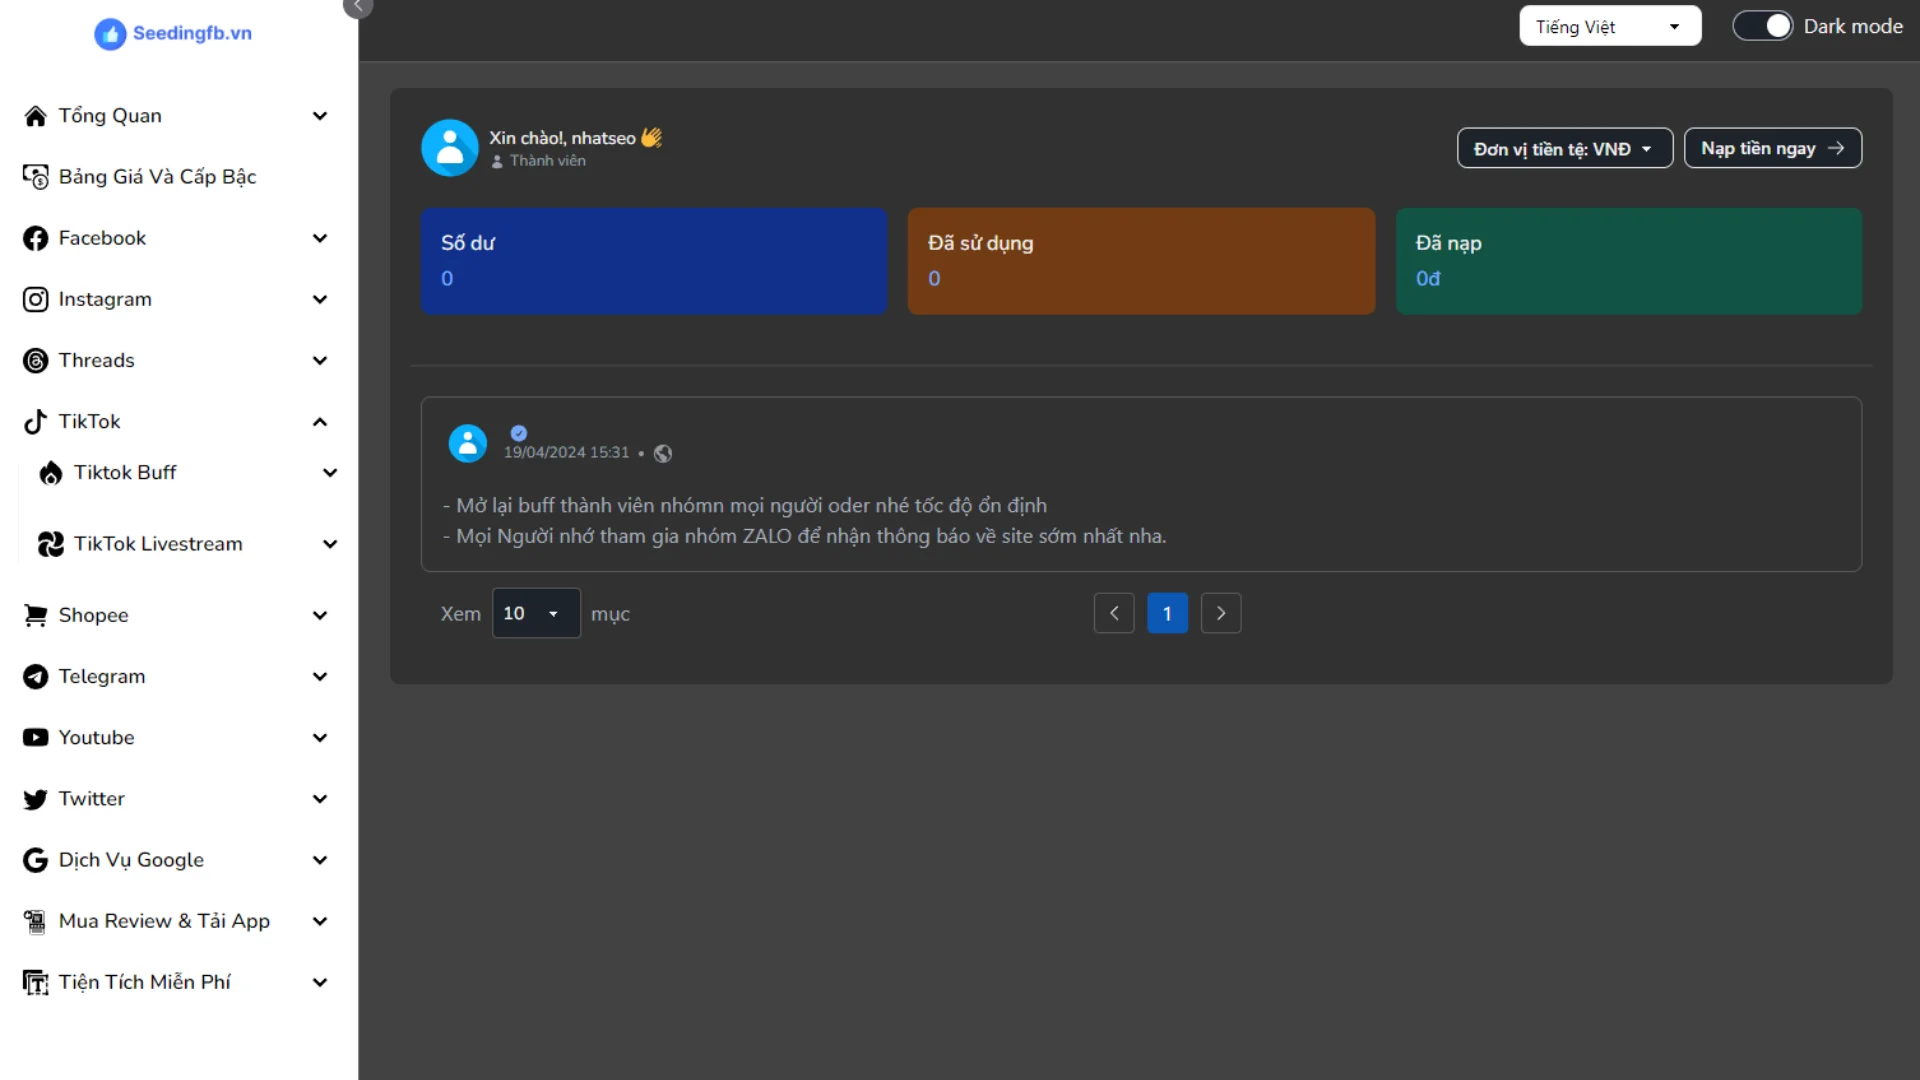Expand the Mua Review & Tải App chevron
Viewport: 1920px width, 1080px height.
coord(320,921)
